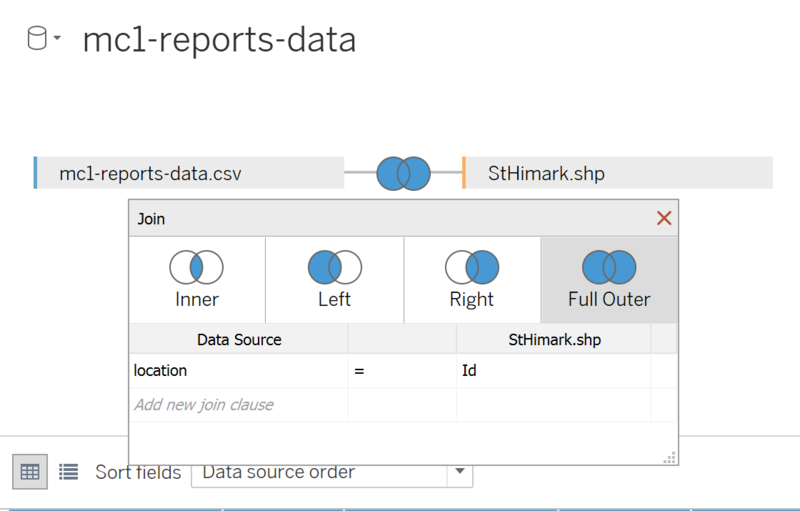
Task: Choose the Full Outer join option
Action: pyautogui.click(x=609, y=279)
